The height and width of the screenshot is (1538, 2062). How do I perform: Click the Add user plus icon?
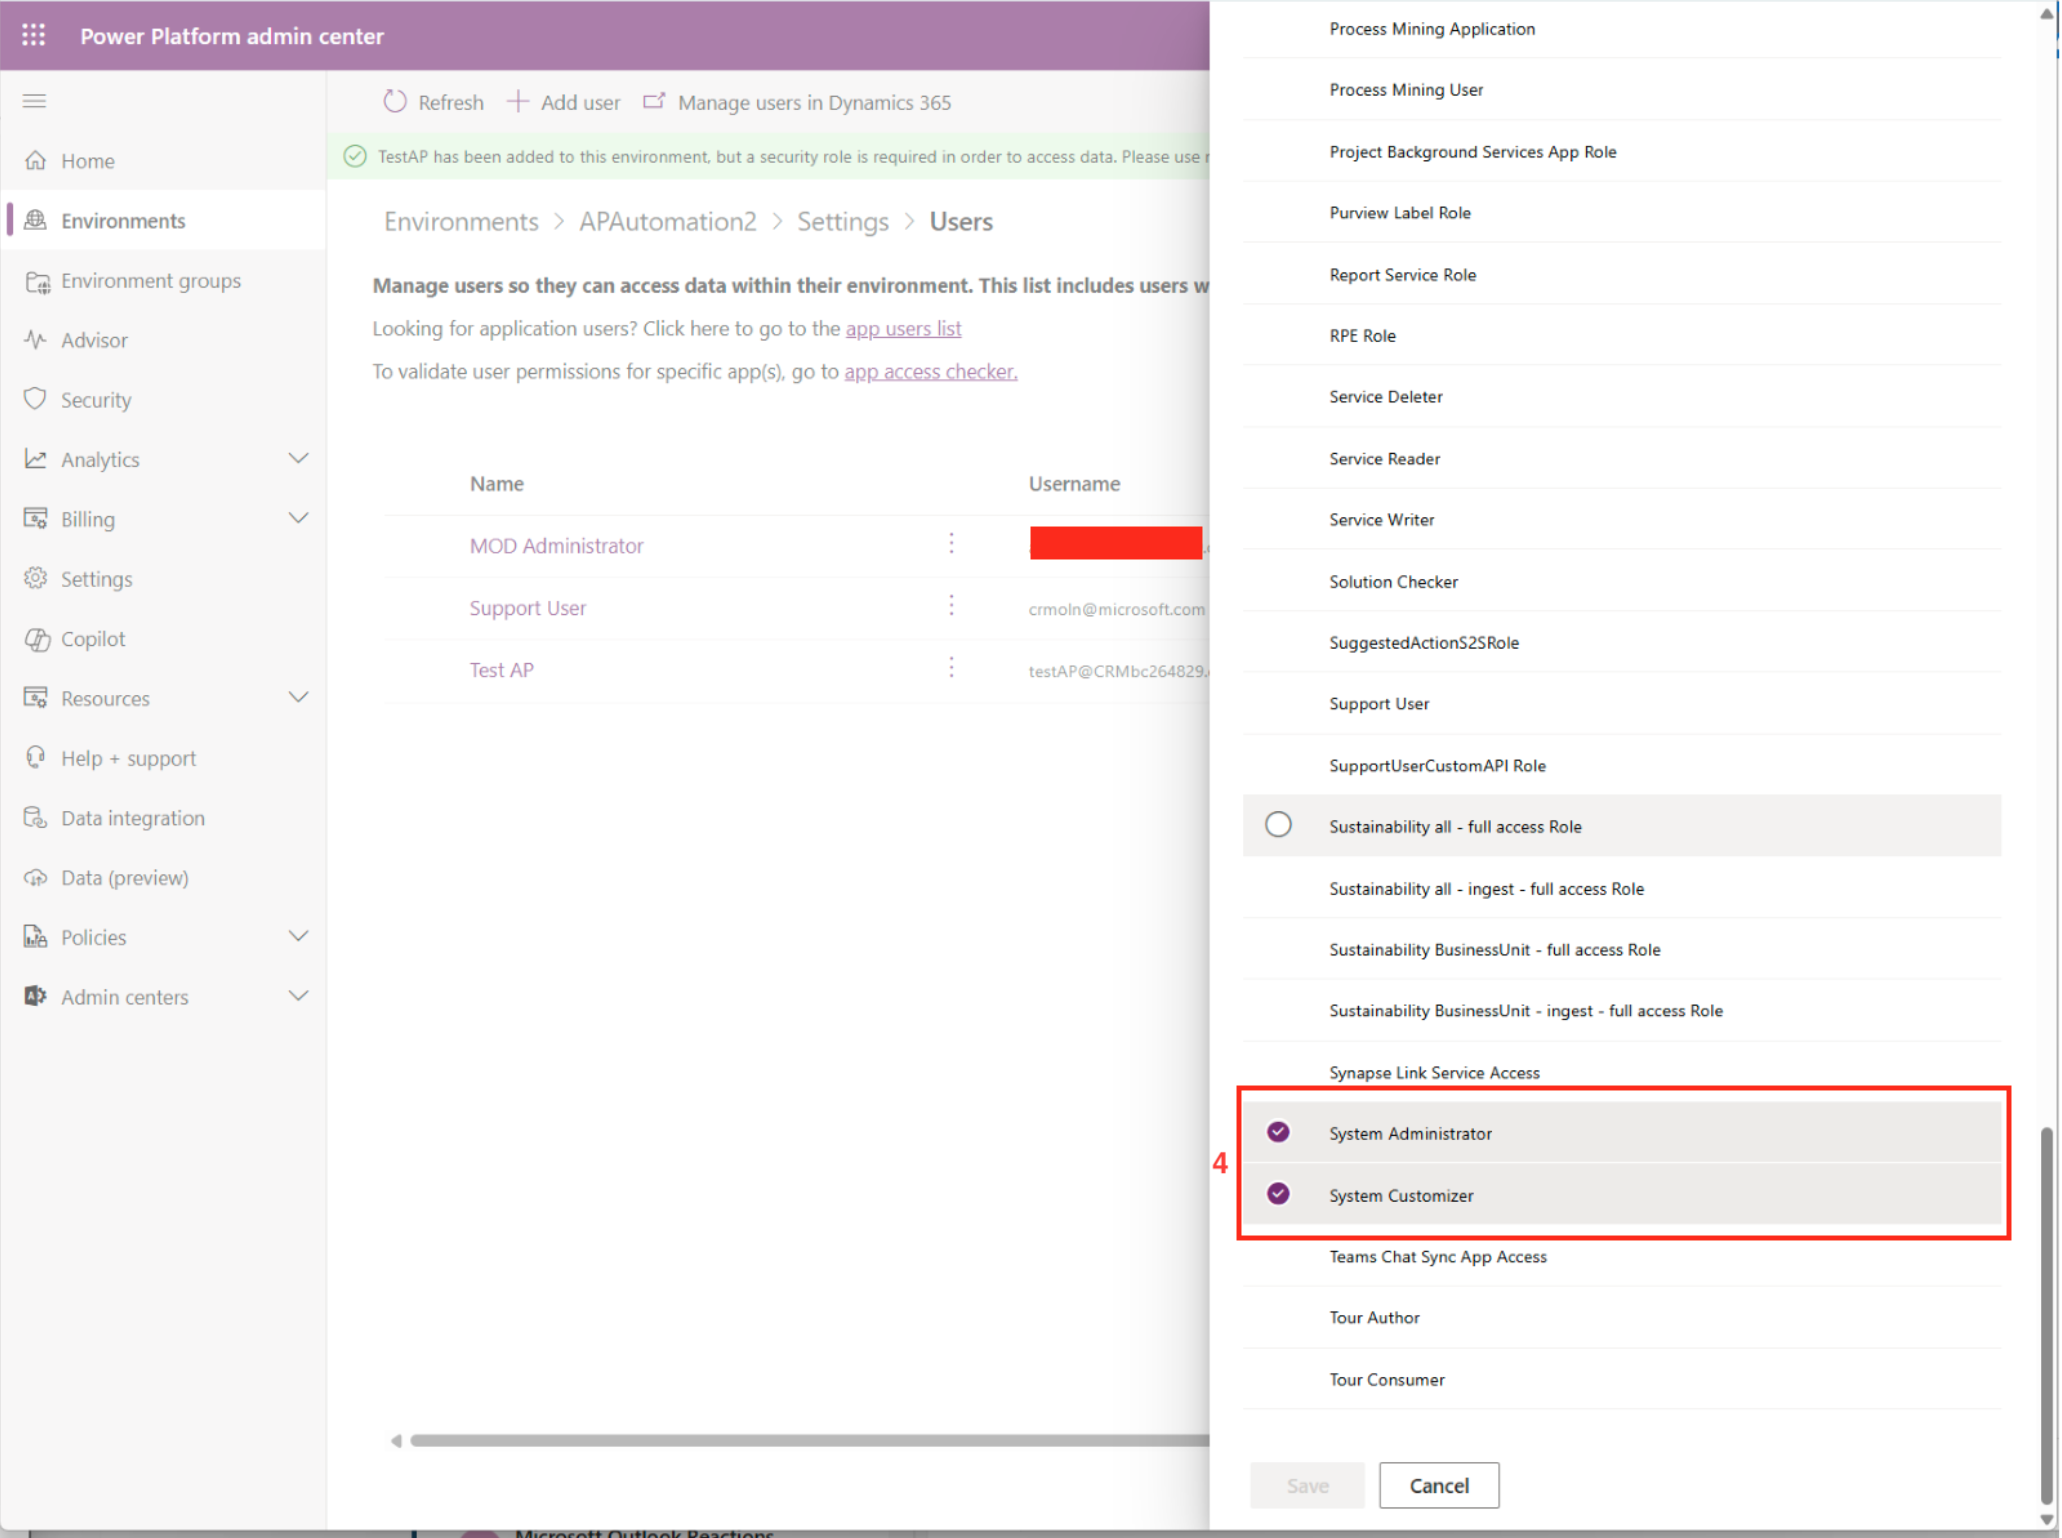518,102
